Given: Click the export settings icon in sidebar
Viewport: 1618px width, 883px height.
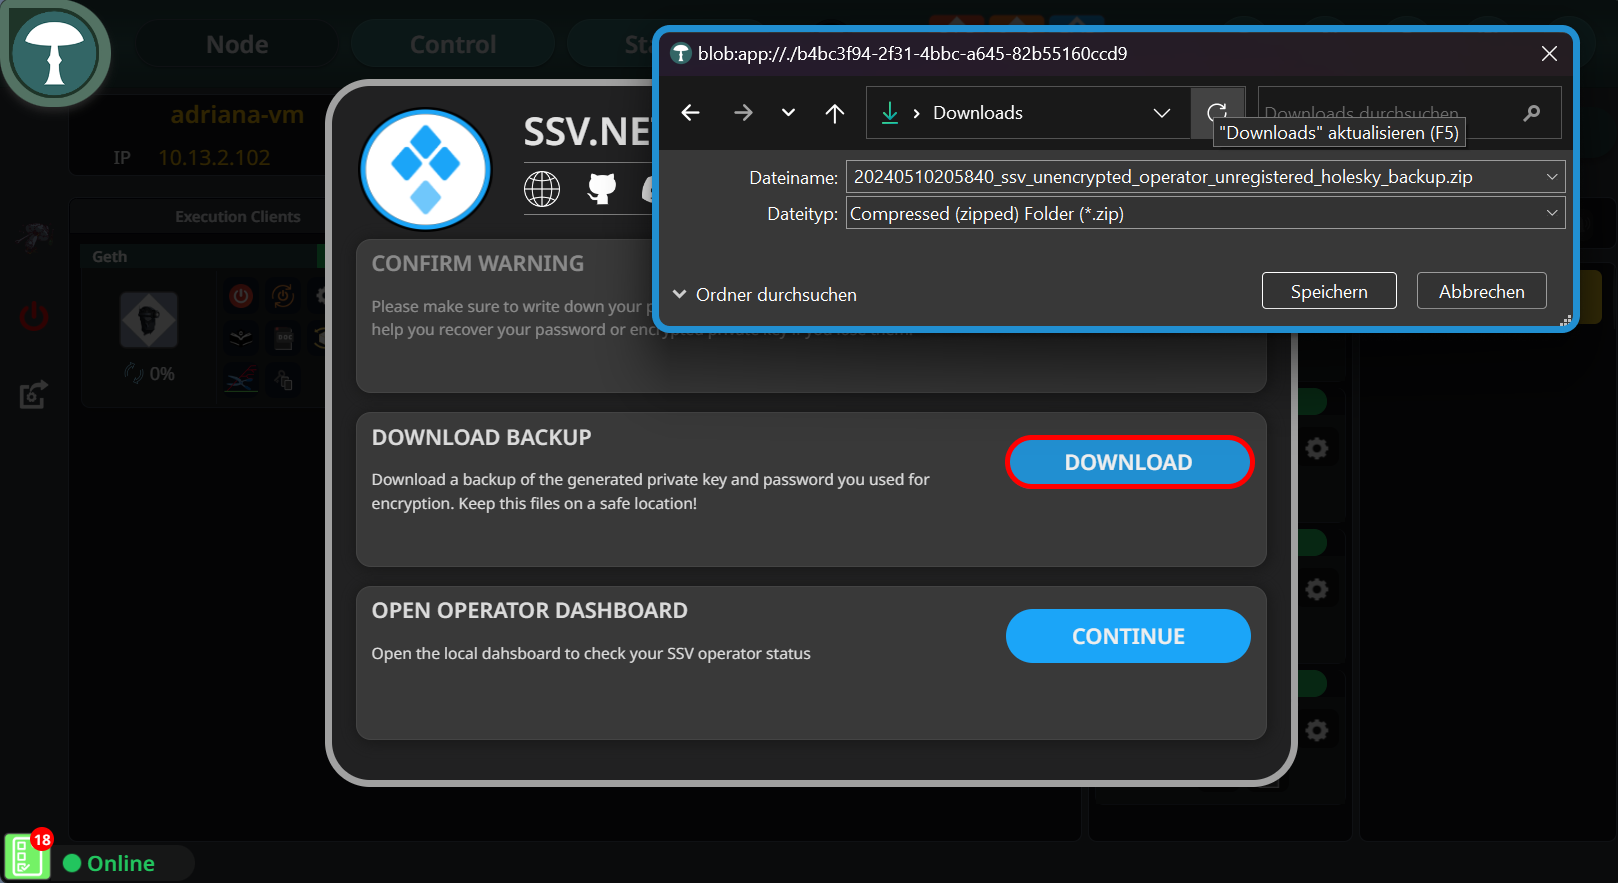Looking at the screenshot, I should click(x=34, y=395).
